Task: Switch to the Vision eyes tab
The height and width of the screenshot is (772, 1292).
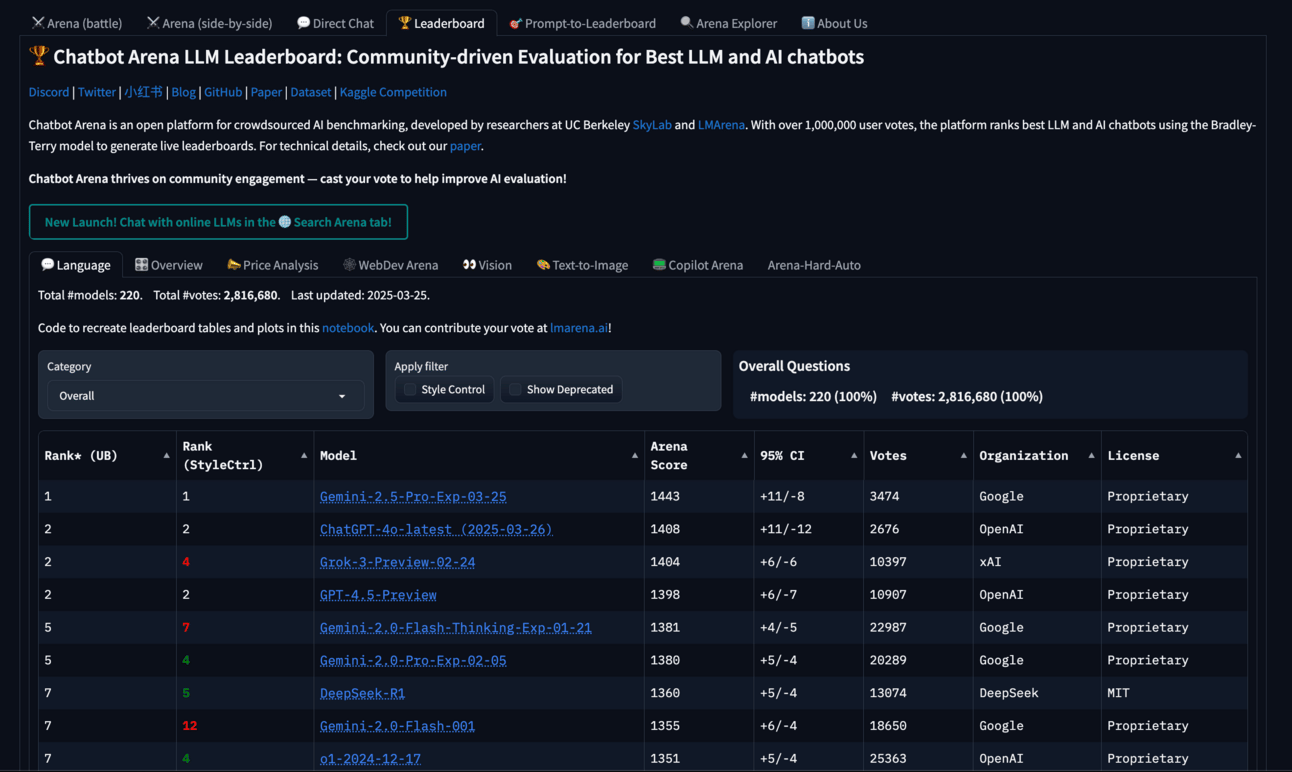Action: pyautogui.click(x=487, y=265)
